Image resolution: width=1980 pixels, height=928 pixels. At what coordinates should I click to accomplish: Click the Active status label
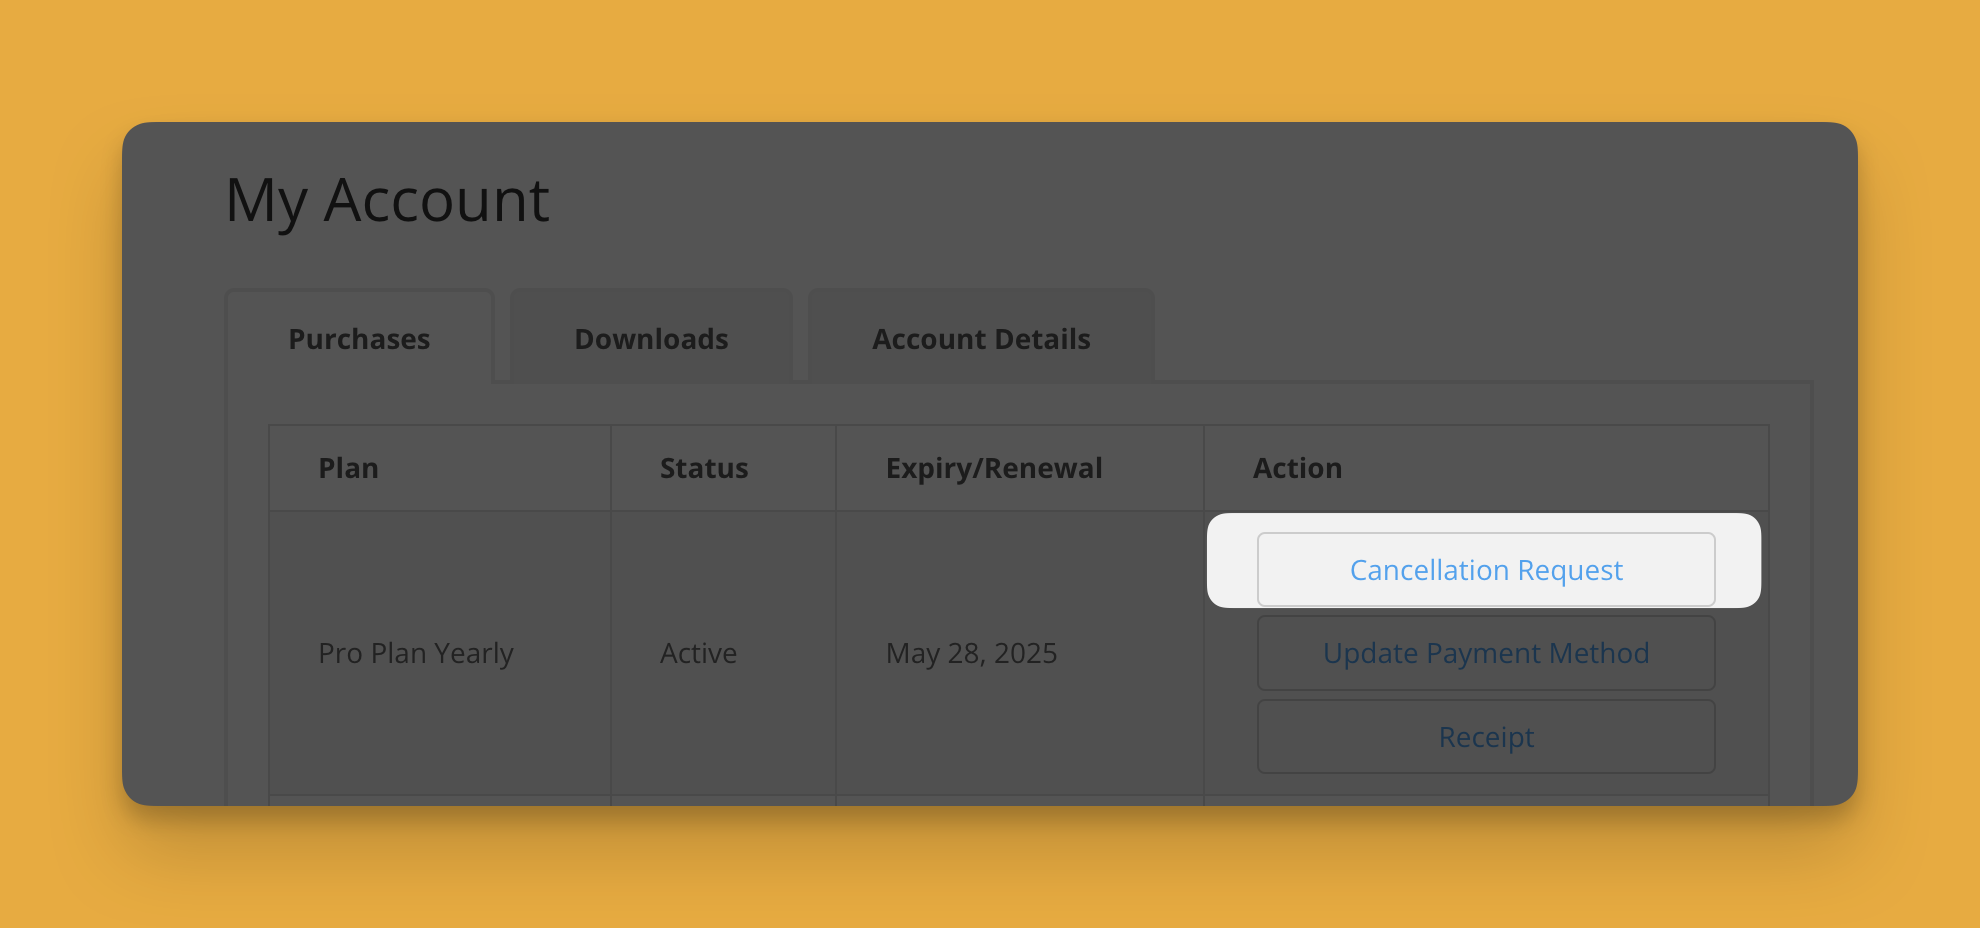click(x=698, y=652)
